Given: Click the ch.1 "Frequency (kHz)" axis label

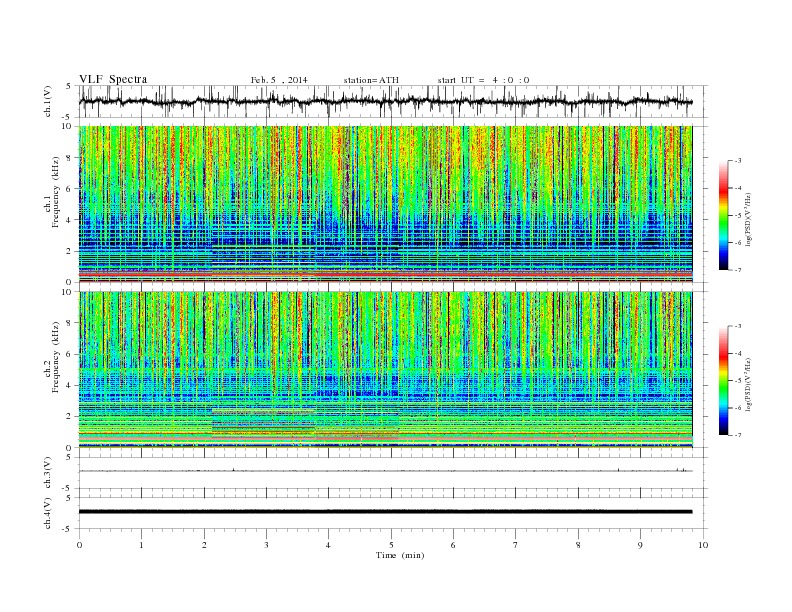Looking at the screenshot, I should [56, 192].
